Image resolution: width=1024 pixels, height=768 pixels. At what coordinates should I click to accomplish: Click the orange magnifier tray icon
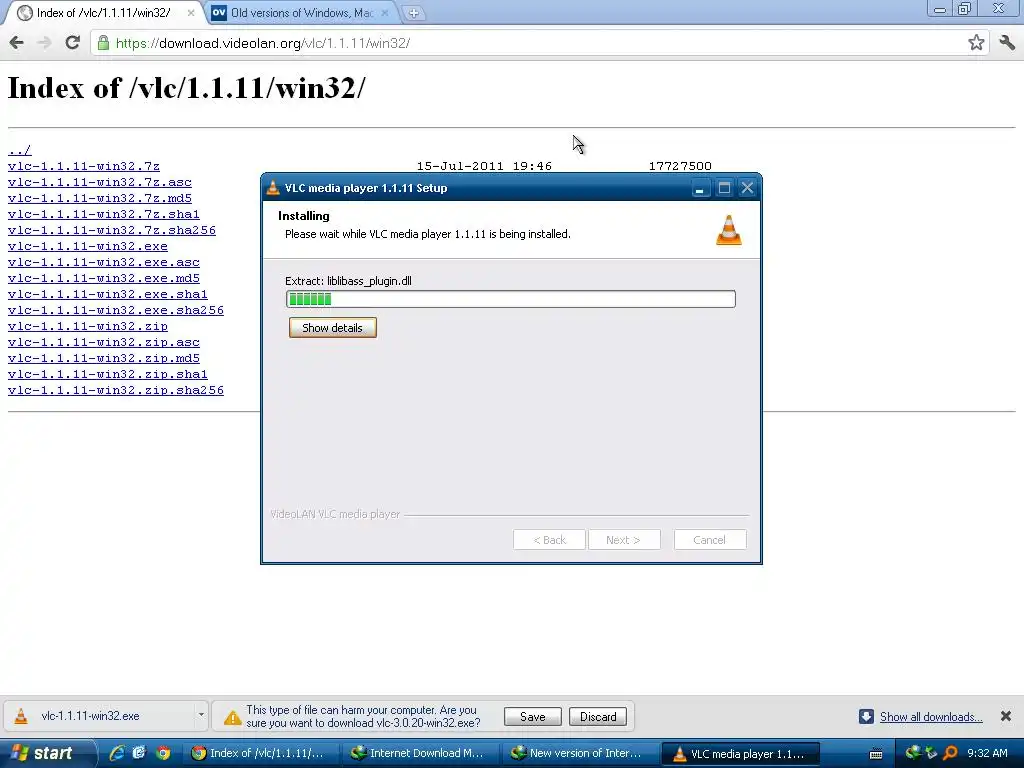tap(950, 753)
